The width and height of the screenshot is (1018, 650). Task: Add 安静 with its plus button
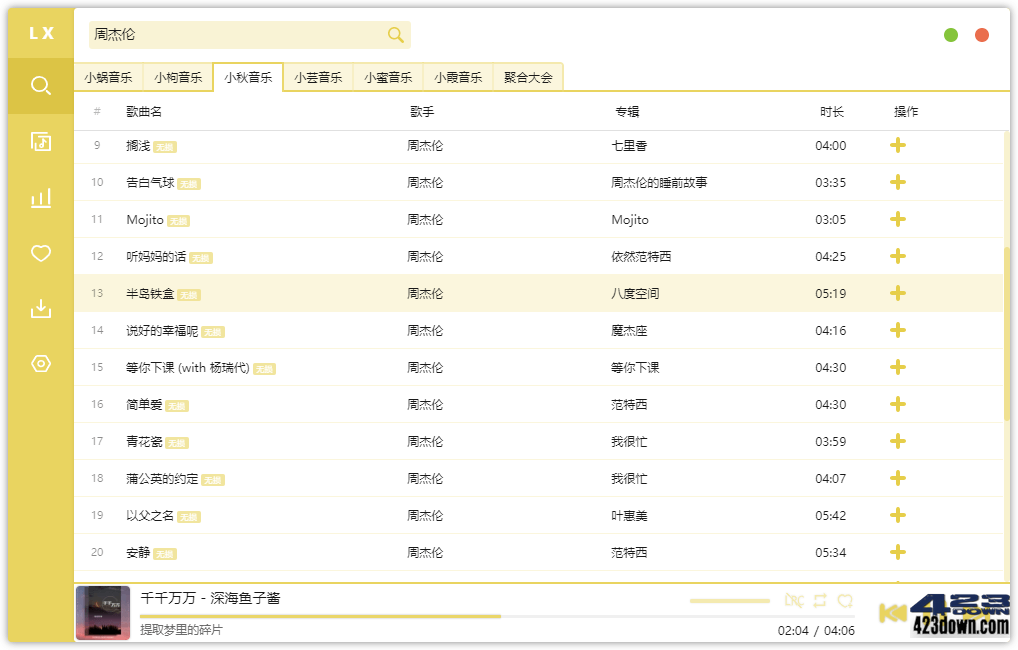pyautogui.click(x=897, y=551)
